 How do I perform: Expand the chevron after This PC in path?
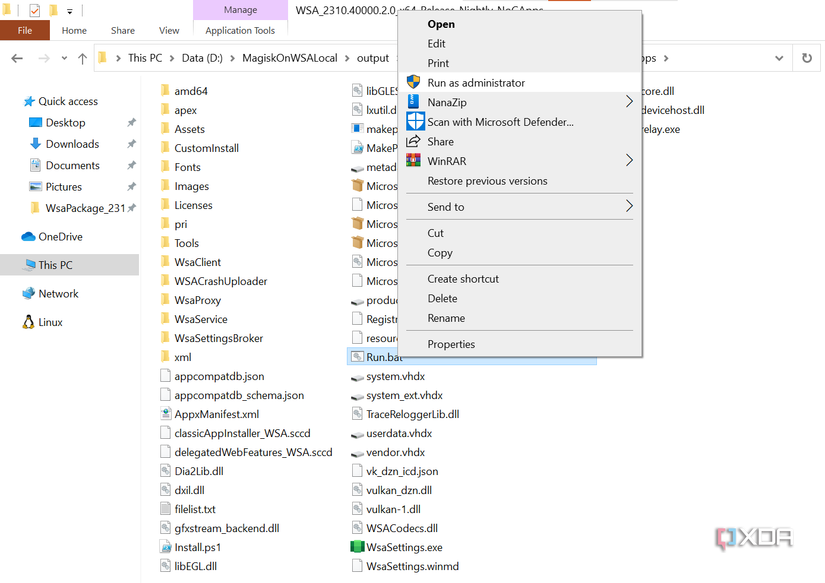[172, 58]
